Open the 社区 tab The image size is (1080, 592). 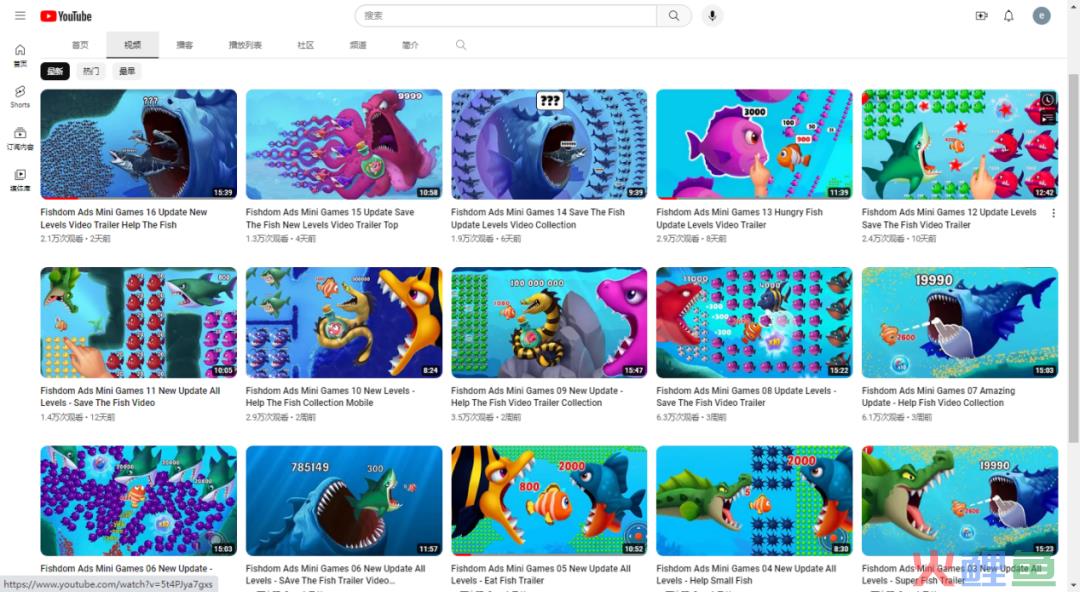click(x=305, y=45)
